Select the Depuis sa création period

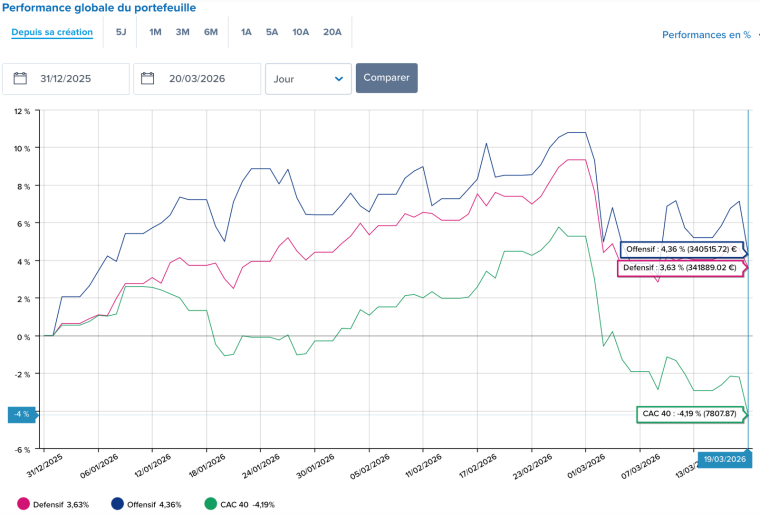(52, 32)
